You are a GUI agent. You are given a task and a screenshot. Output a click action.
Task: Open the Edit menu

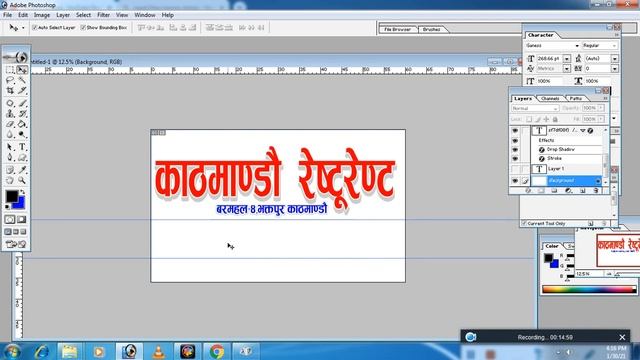pyautogui.click(x=23, y=15)
